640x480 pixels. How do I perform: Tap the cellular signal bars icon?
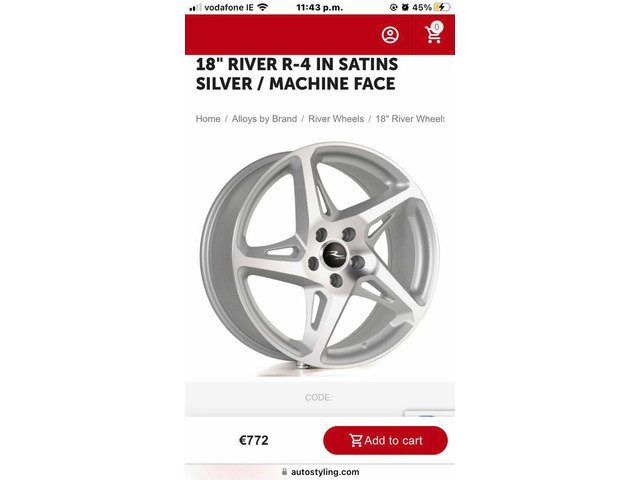coord(196,7)
